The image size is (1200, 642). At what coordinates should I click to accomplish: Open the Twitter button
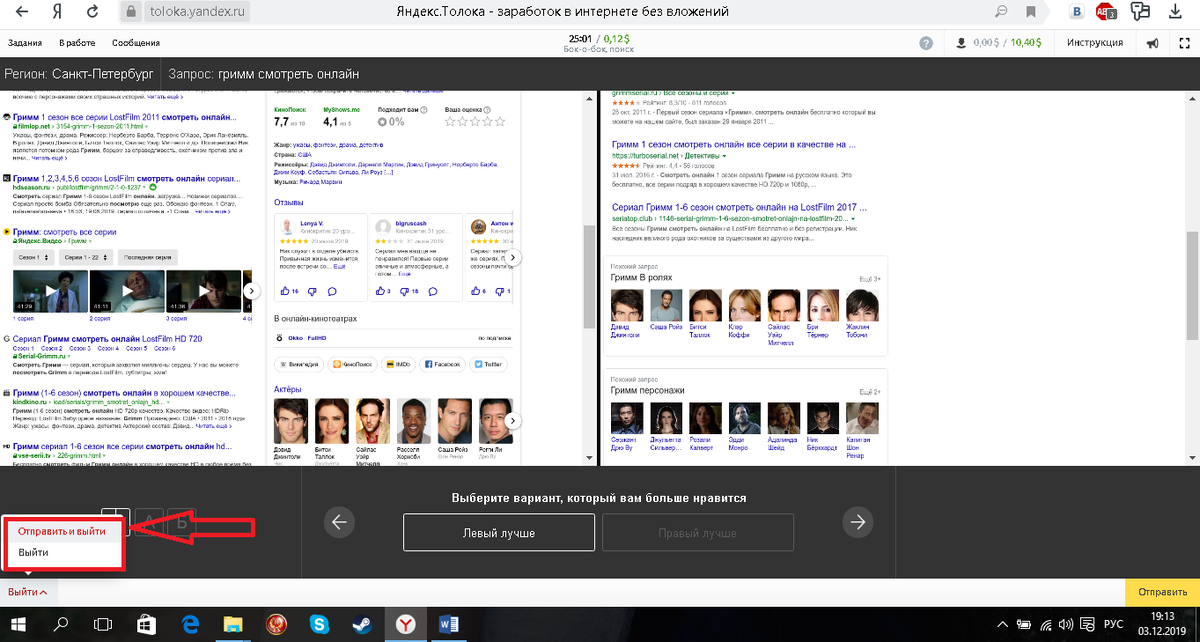(490, 365)
